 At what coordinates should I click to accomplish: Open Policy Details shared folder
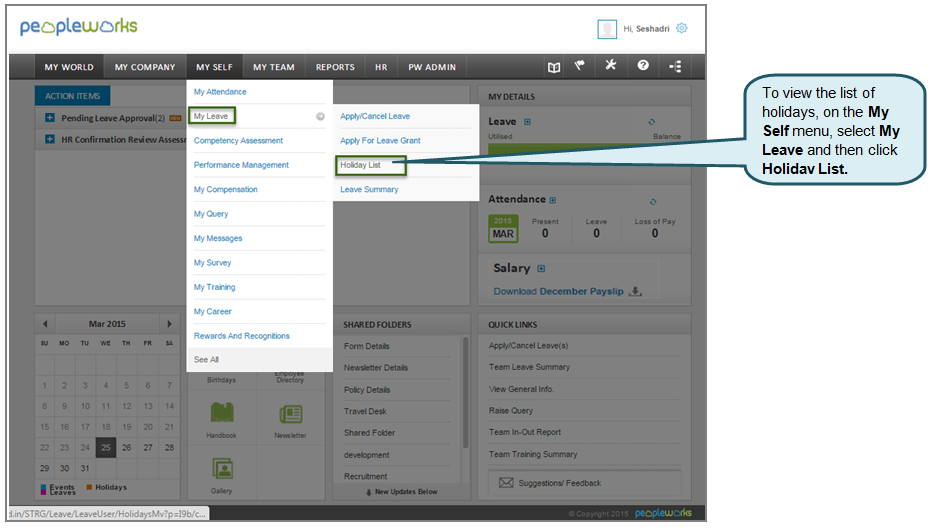click(367, 390)
